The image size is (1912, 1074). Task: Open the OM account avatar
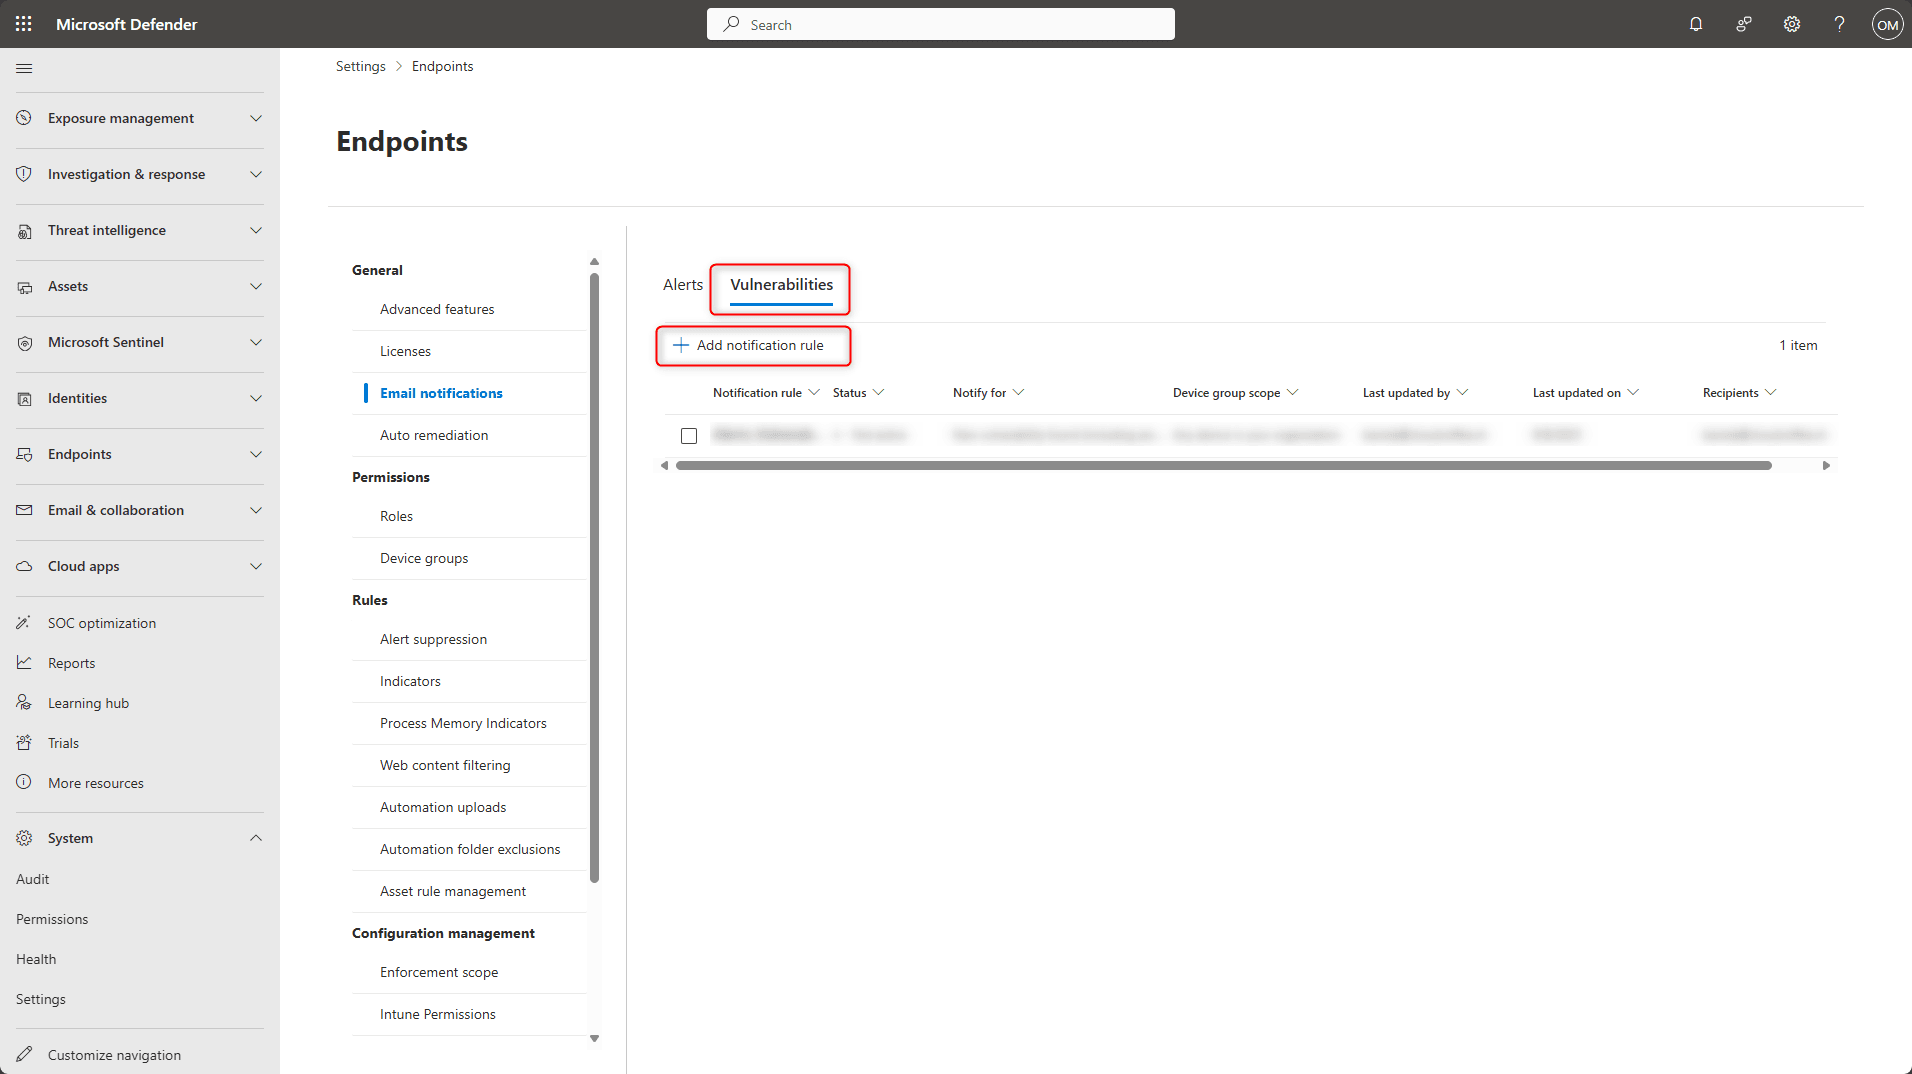(x=1887, y=25)
